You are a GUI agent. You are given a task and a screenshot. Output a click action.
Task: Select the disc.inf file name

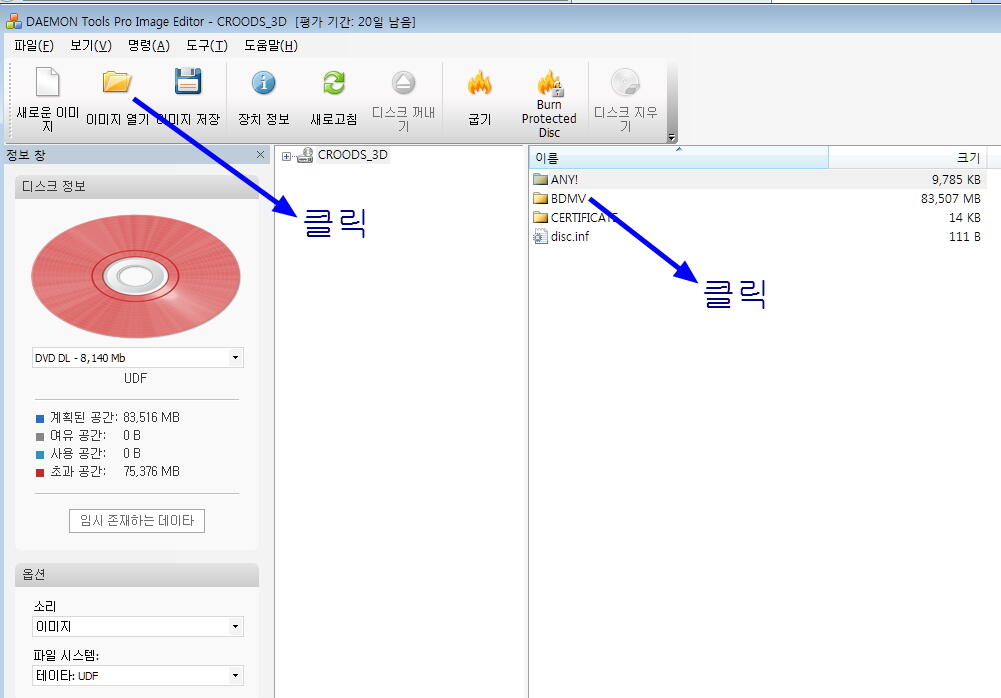coord(570,237)
